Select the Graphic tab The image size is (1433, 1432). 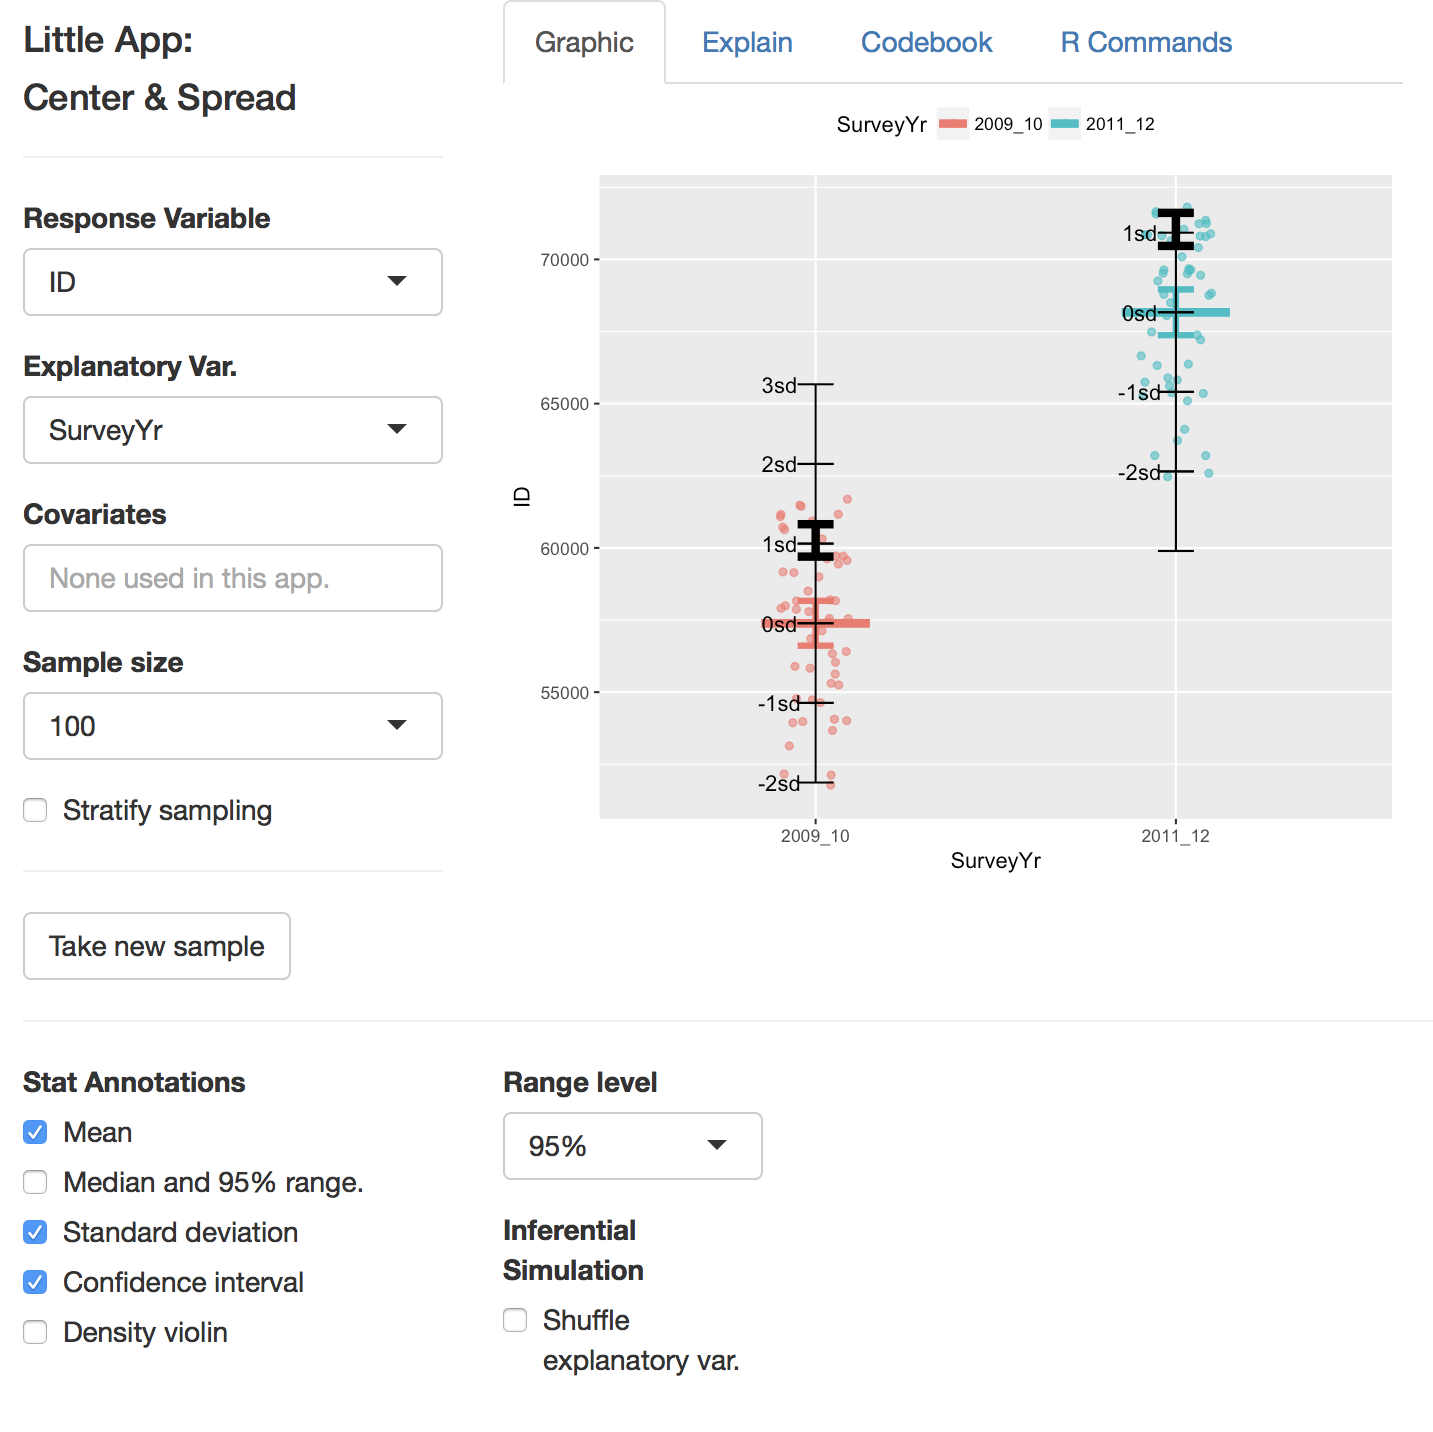(584, 43)
